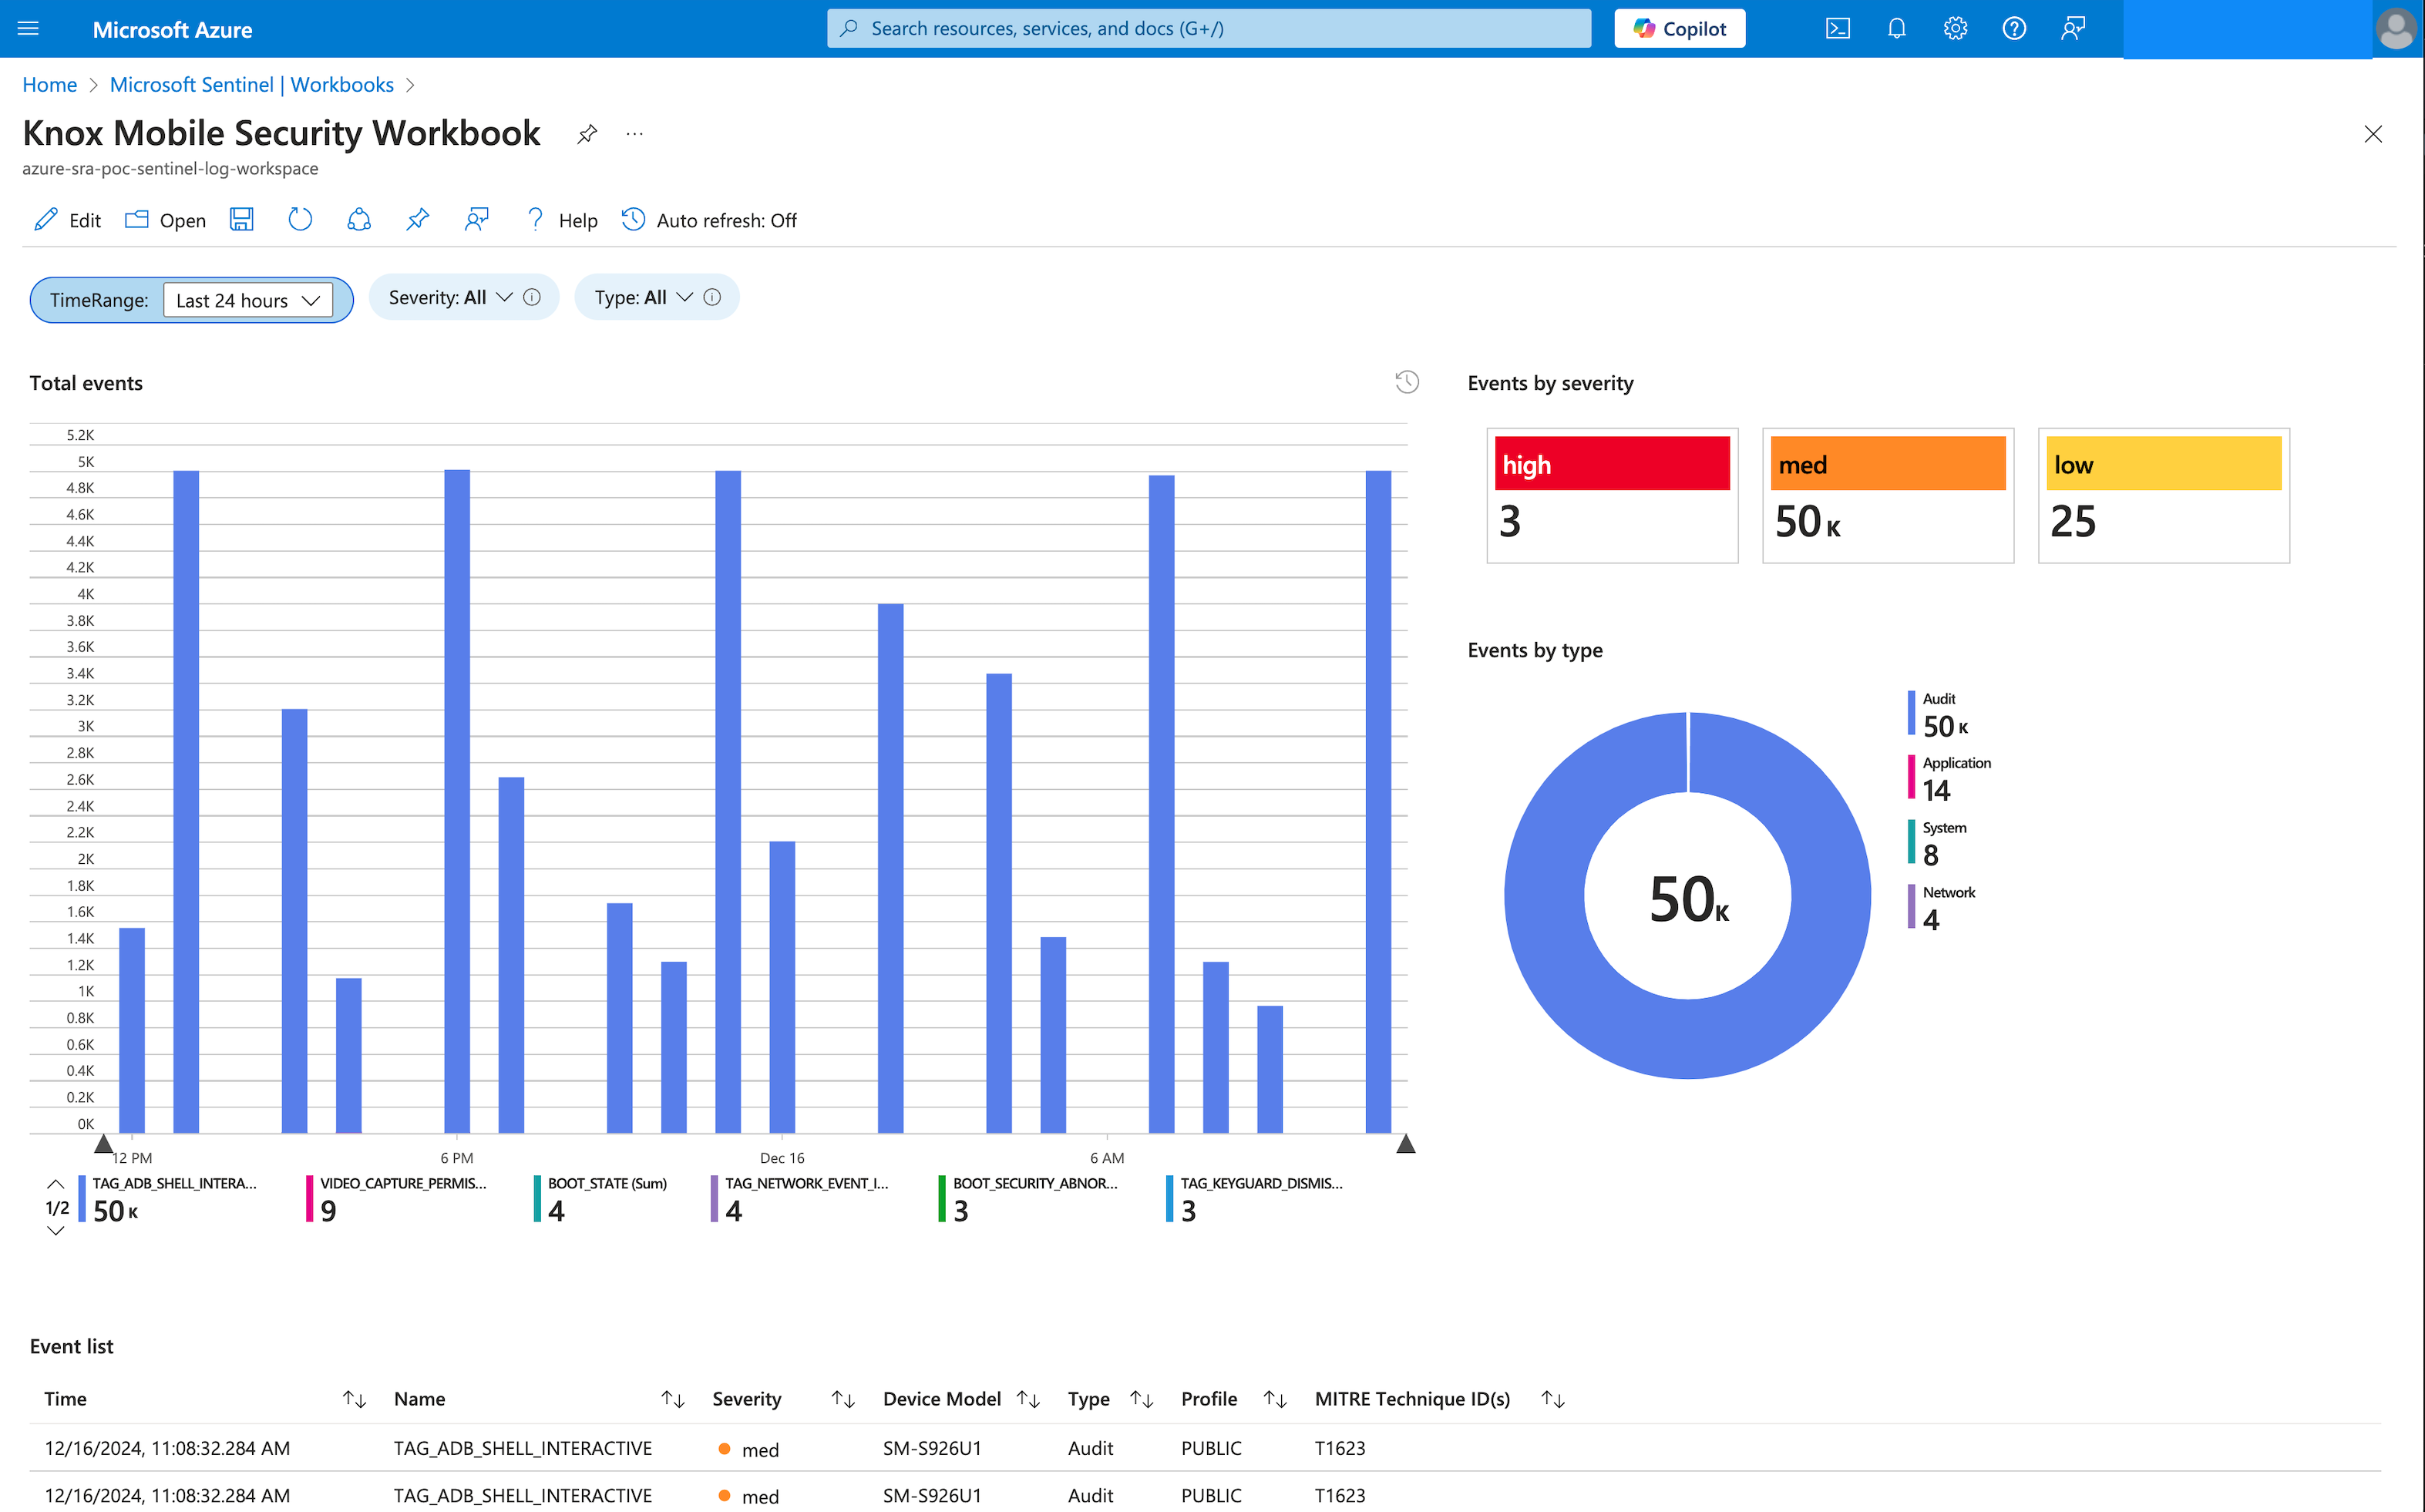This screenshot has height=1512, width=2425.
Task: Expand the TimeRange Last 24 hours dropdown
Action: point(248,299)
